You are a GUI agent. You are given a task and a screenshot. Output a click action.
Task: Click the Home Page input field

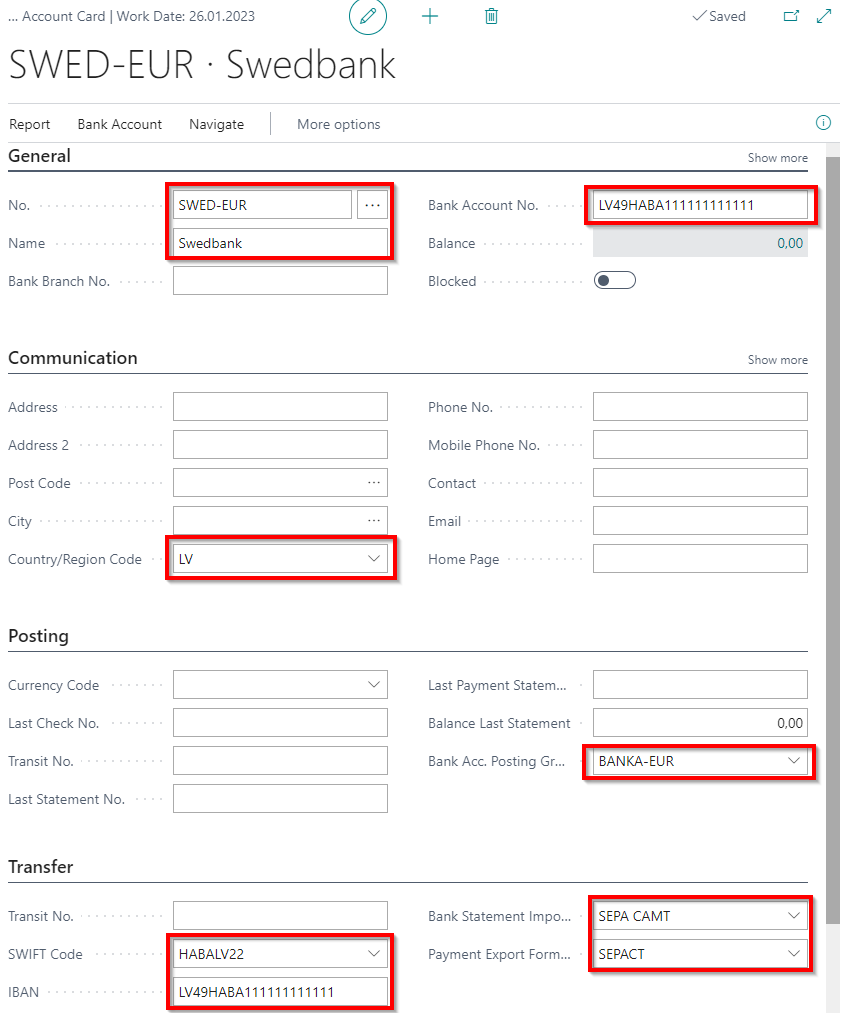(x=701, y=559)
